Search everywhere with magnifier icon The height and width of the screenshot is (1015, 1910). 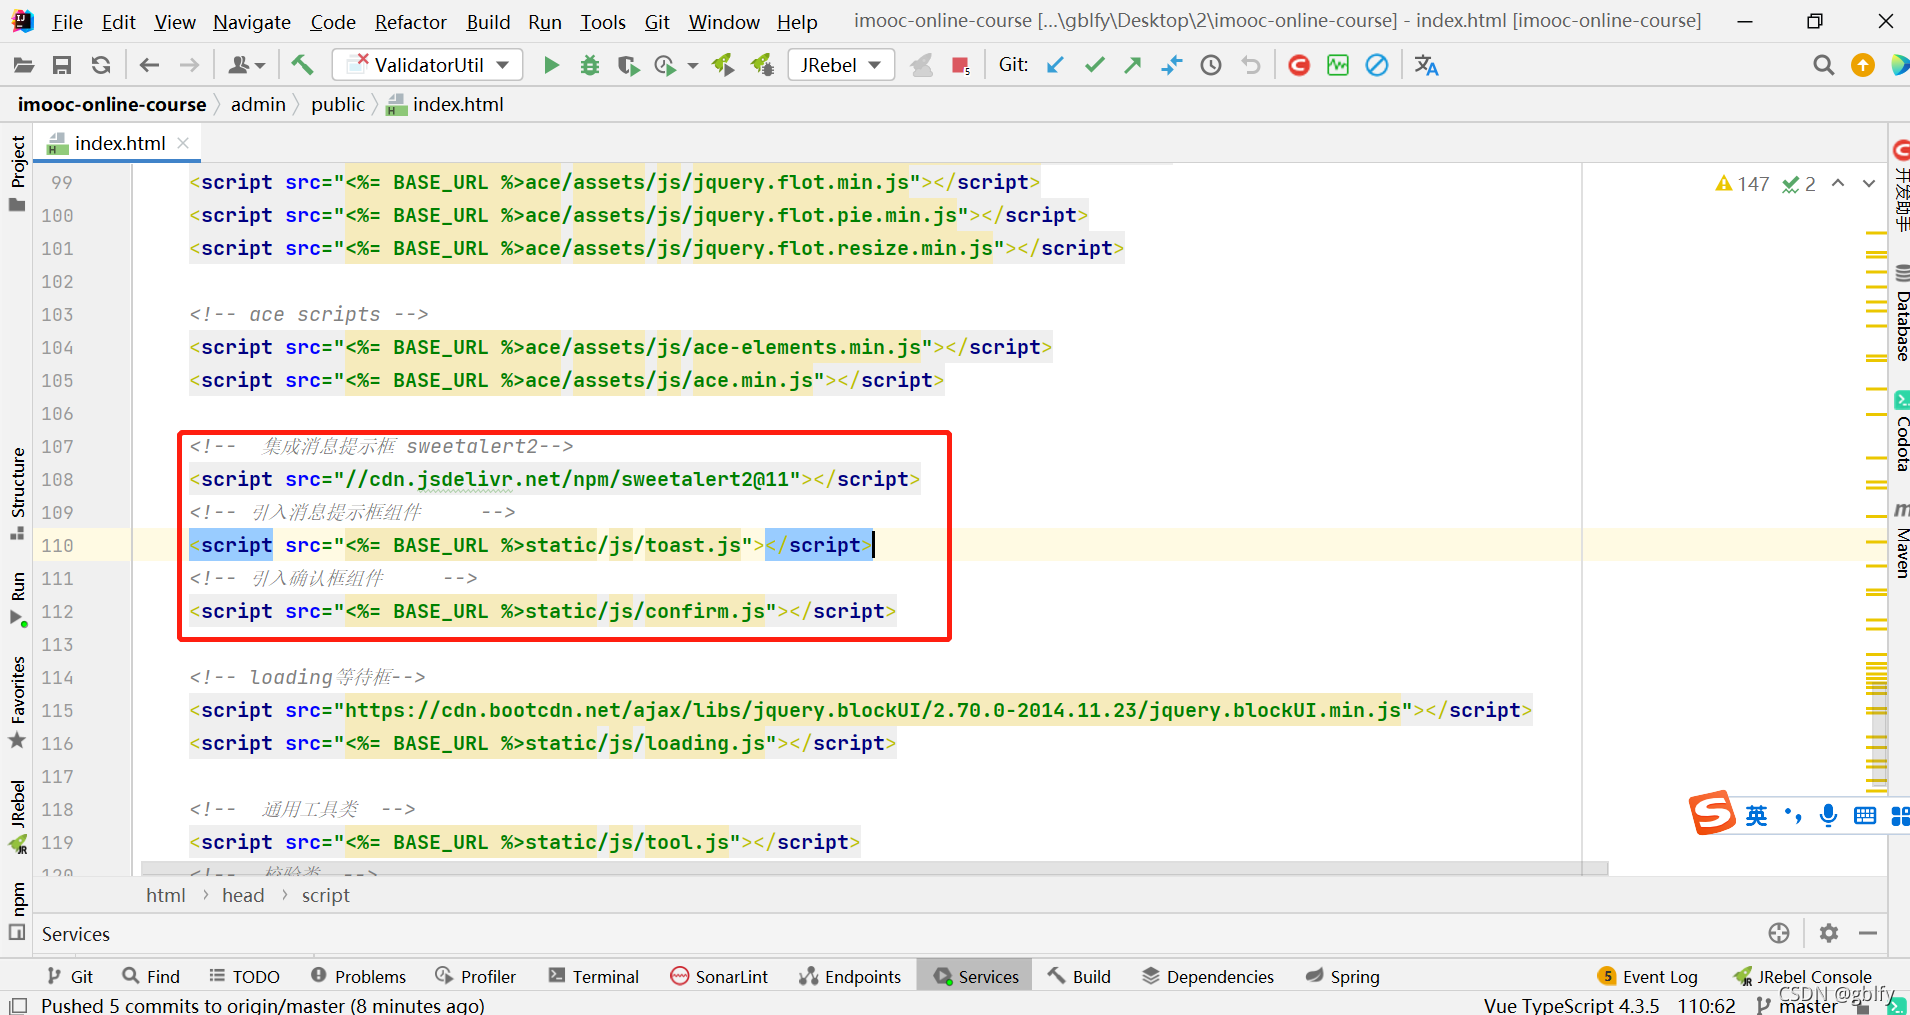coord(1824,65)
